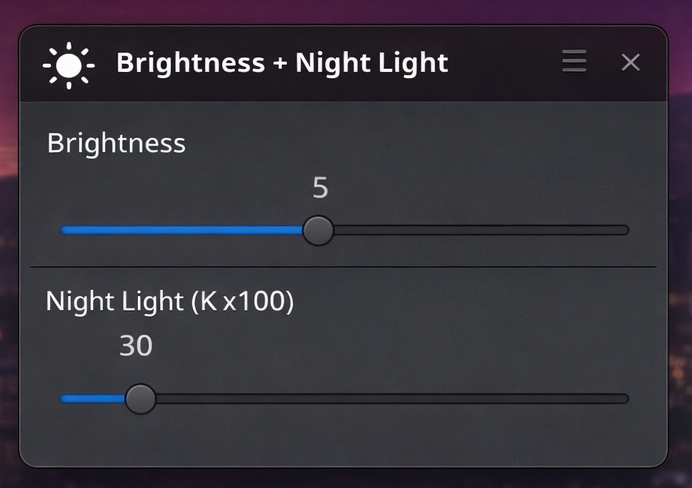The width and height of the screenshot is (692, 488).
Task: Close the Brightness + Night Light window
Action: tap(630, 62)
